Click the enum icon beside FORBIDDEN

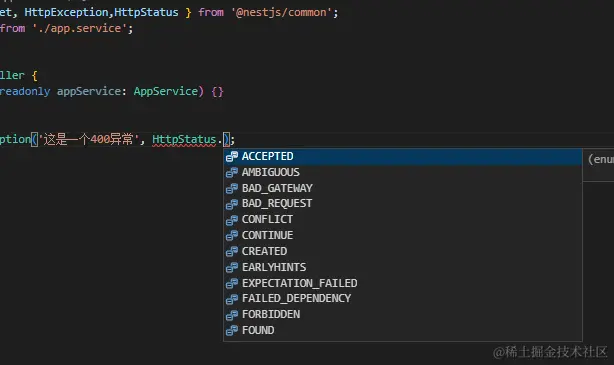click(x=232, y=314)
